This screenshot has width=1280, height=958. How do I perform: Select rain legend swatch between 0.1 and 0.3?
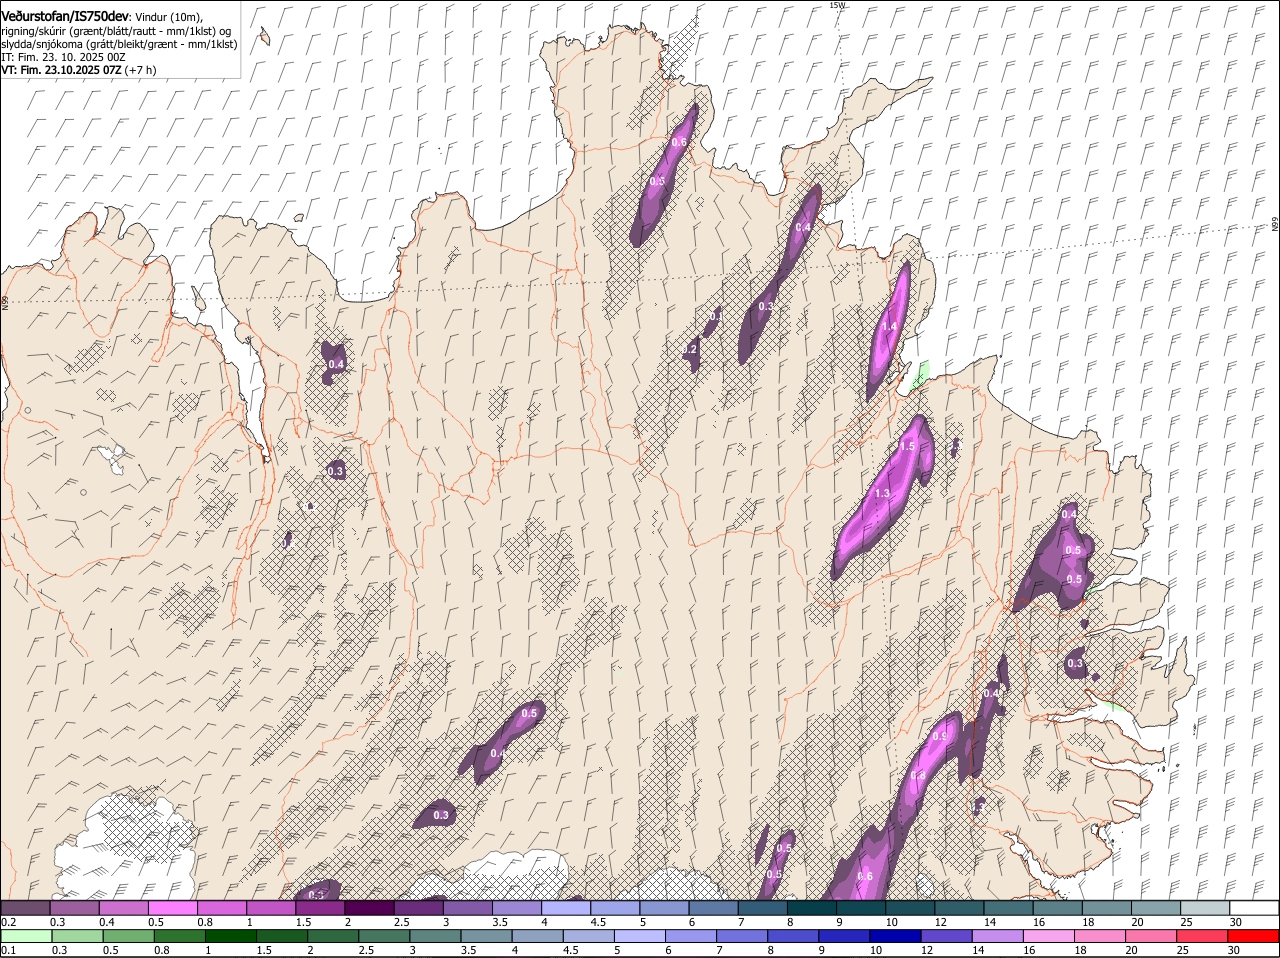coord(26,936)
